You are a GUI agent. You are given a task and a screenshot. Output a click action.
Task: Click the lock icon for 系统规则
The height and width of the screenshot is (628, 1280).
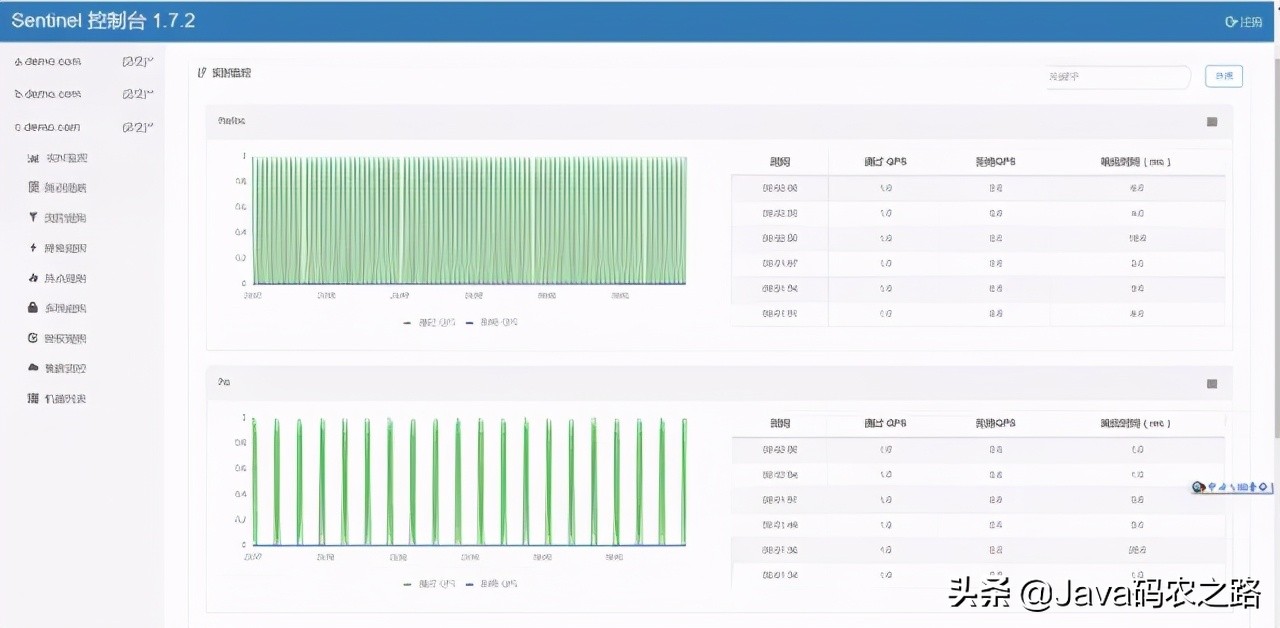point(33,308)
